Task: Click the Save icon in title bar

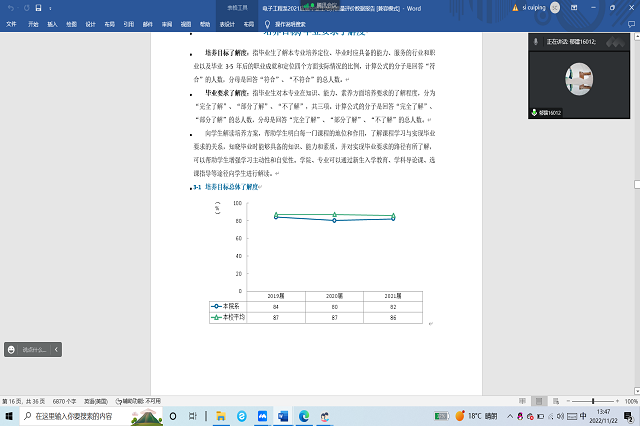Action: 37,8
